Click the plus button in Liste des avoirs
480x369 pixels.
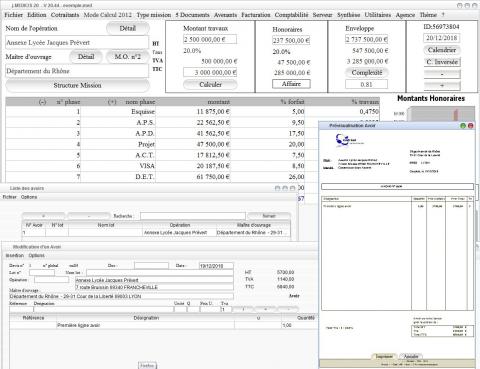coord(44,216)
